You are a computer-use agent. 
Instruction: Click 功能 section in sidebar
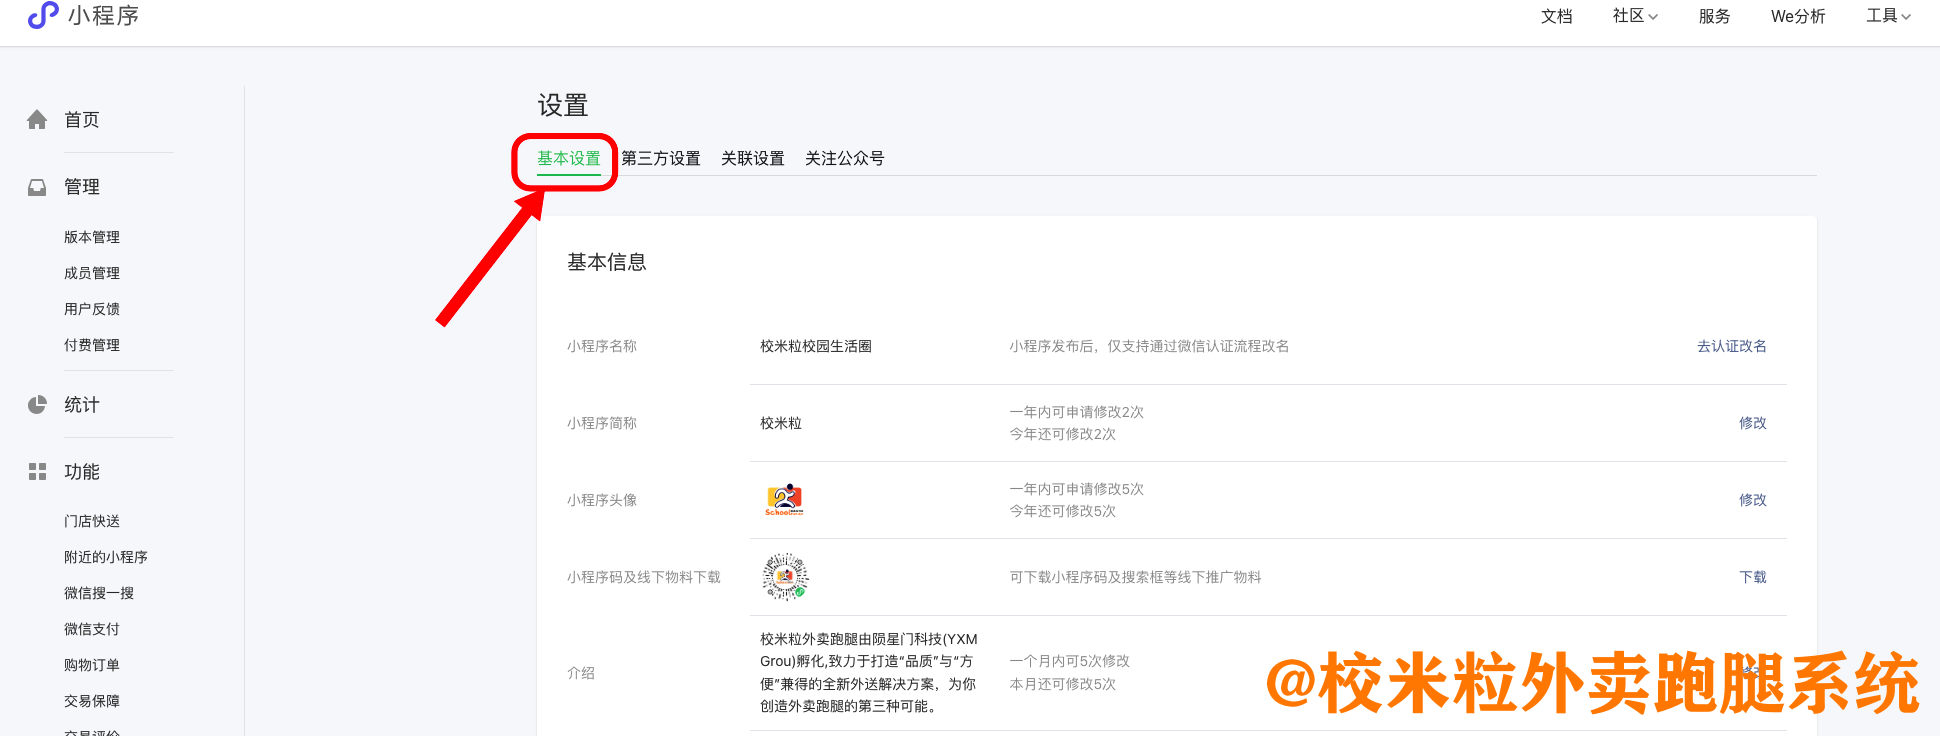(82, 472)
